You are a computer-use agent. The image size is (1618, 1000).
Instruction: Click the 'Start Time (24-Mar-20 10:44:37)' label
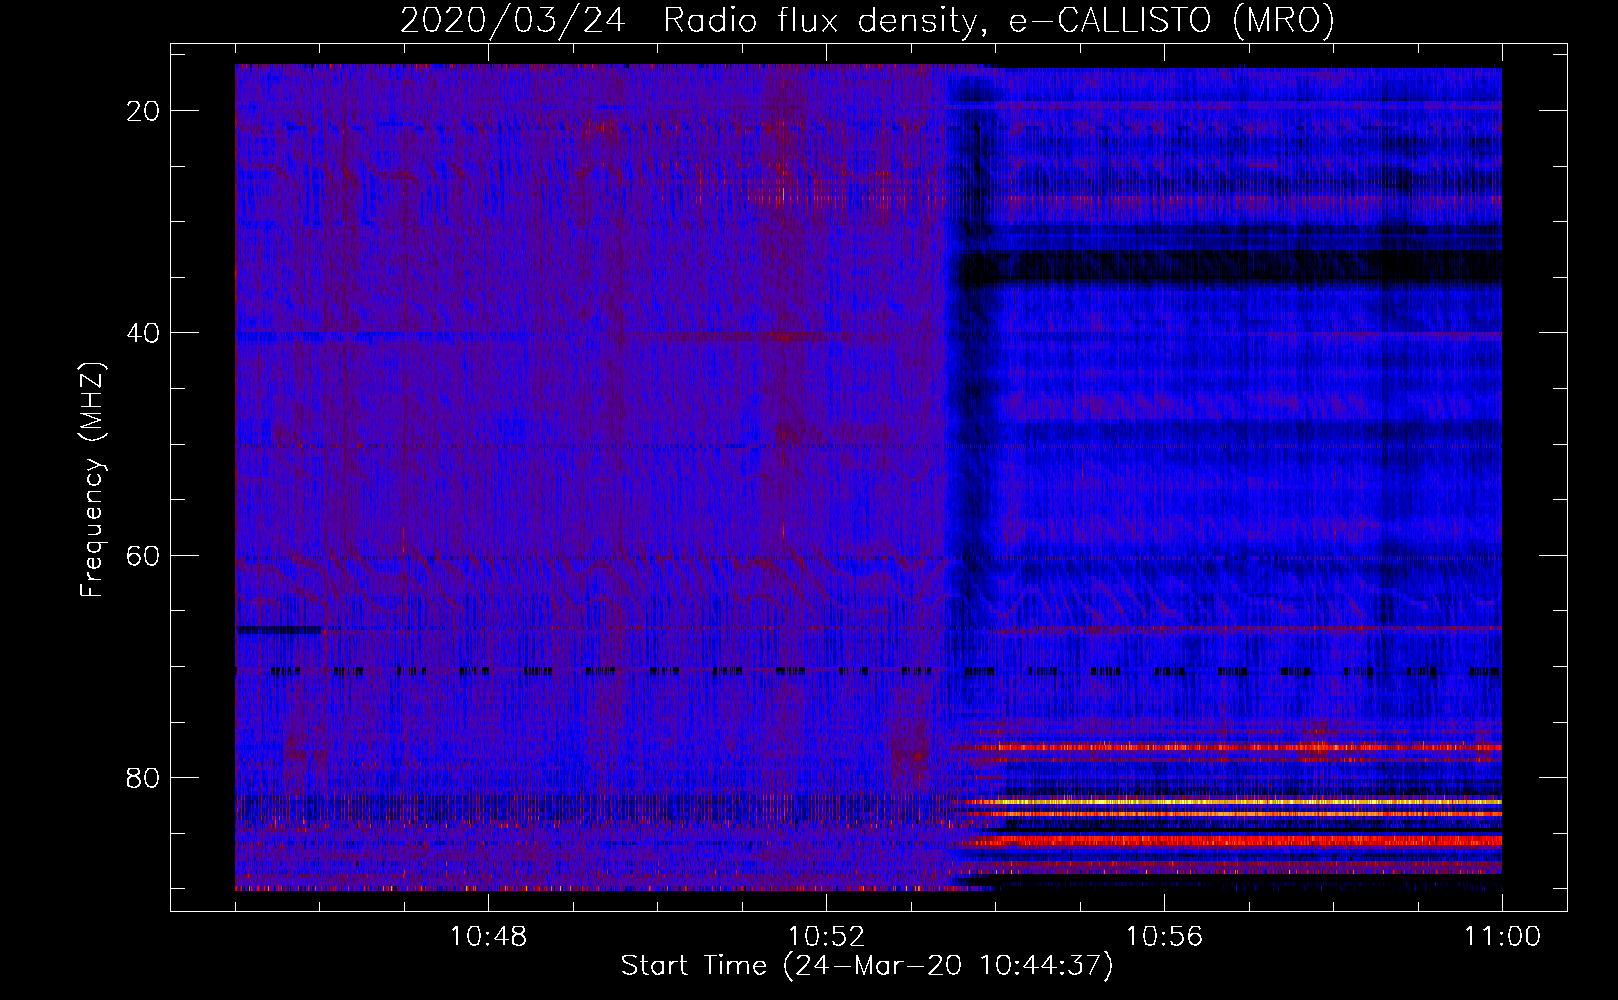(x=867, y=966)
